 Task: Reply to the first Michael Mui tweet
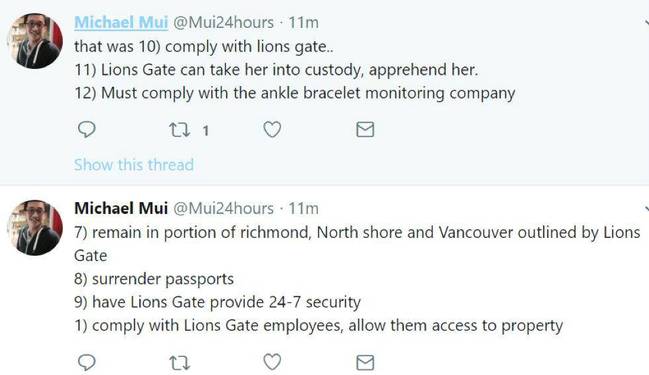[x=87, y=130]
